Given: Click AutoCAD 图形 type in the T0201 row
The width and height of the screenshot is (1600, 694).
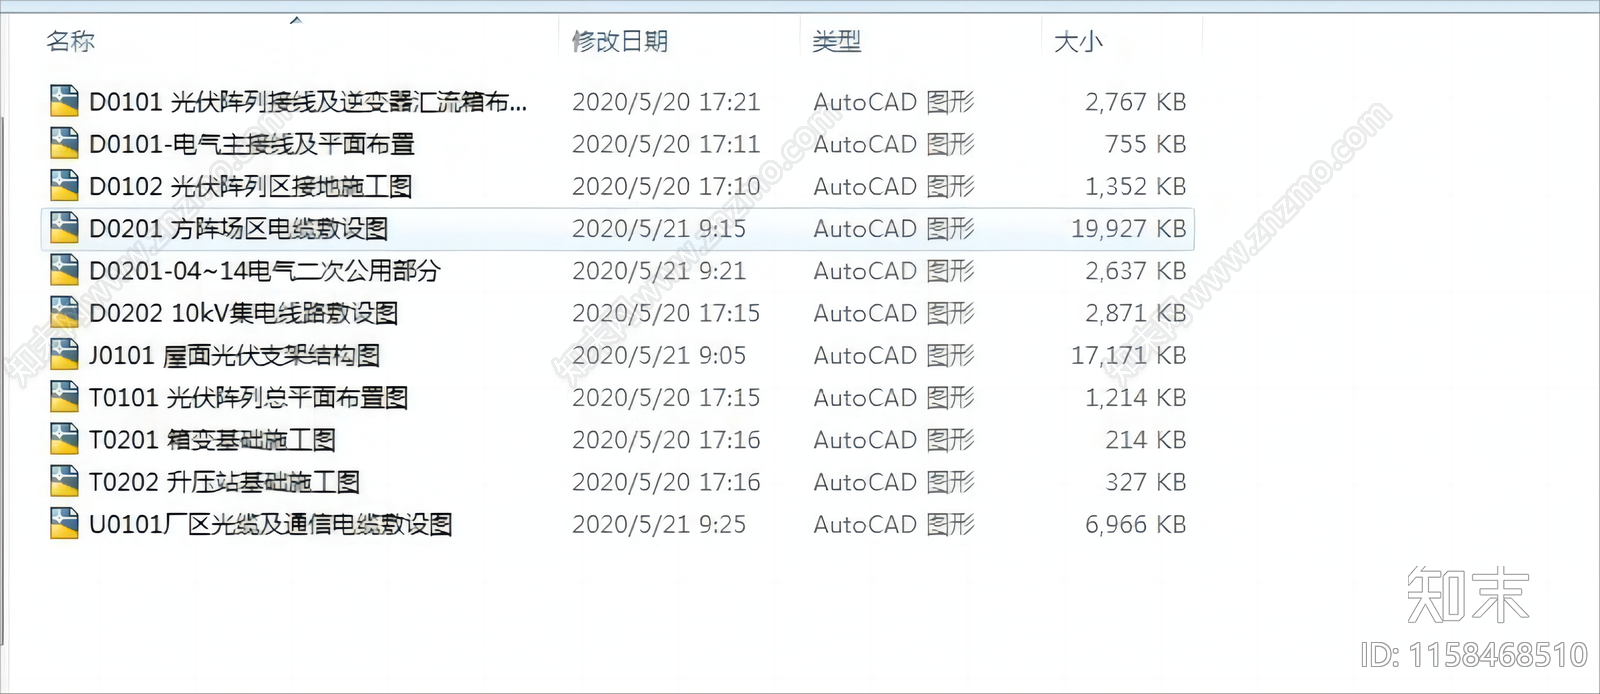Looking at the screenshot, I should click(x=894, y=440).
